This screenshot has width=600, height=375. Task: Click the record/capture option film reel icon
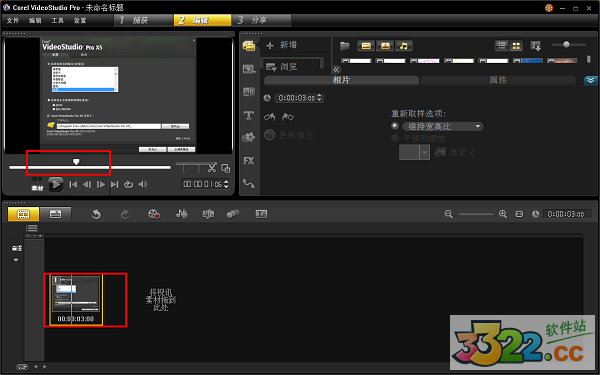pyautogui.click(x=154, y=214)
